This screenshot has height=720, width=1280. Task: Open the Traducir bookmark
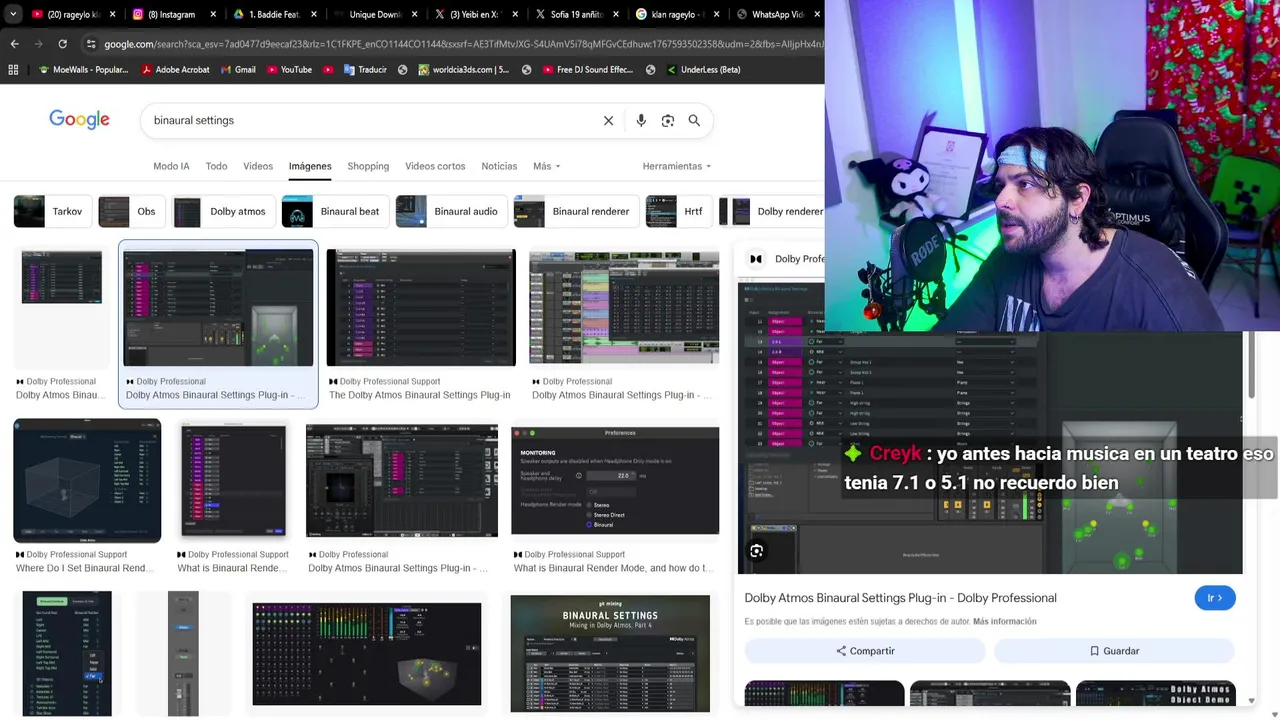click(x=365, y=70)
